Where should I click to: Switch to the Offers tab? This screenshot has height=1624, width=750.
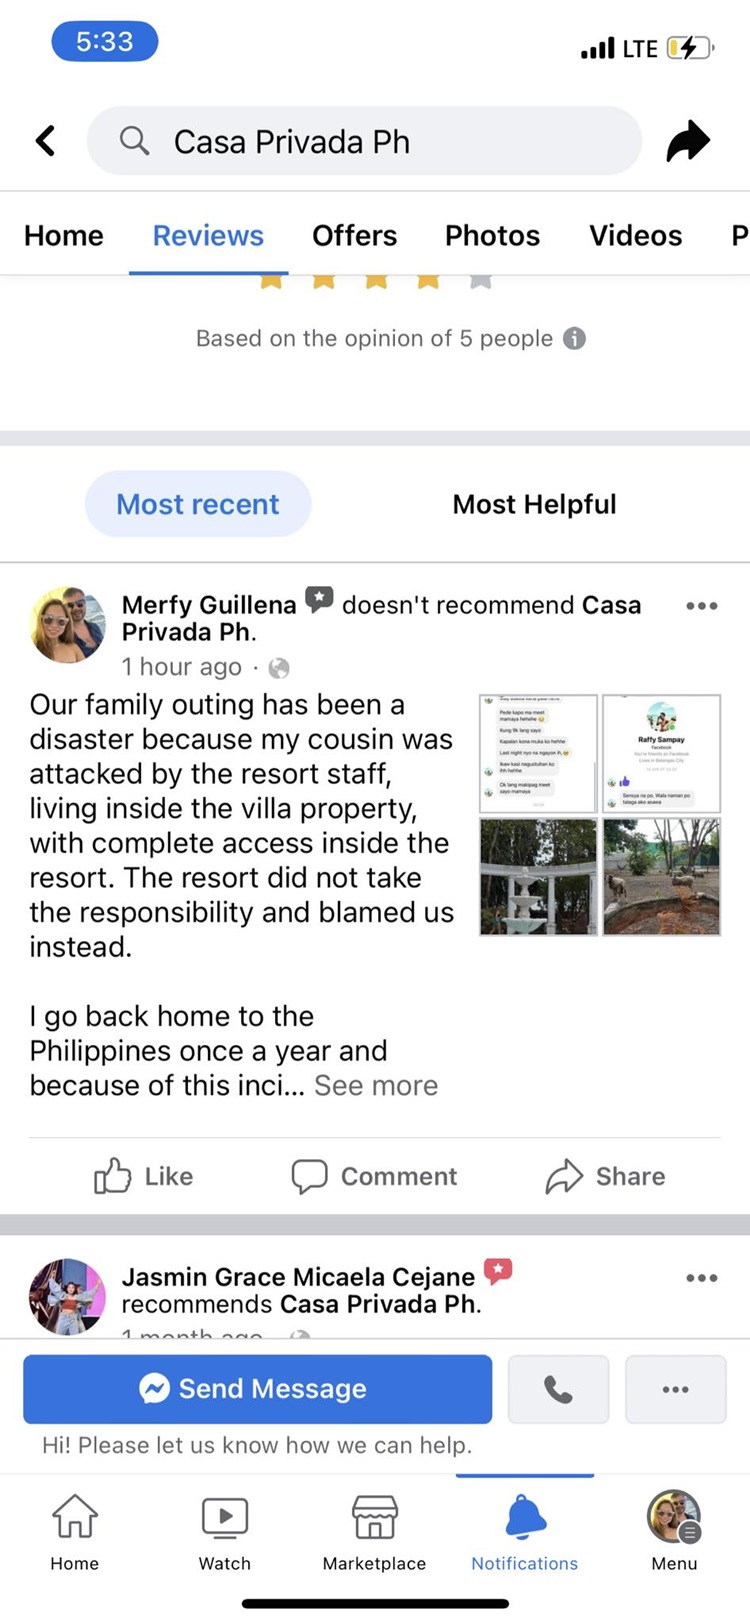pyautogui.click(x=354, y=236)
